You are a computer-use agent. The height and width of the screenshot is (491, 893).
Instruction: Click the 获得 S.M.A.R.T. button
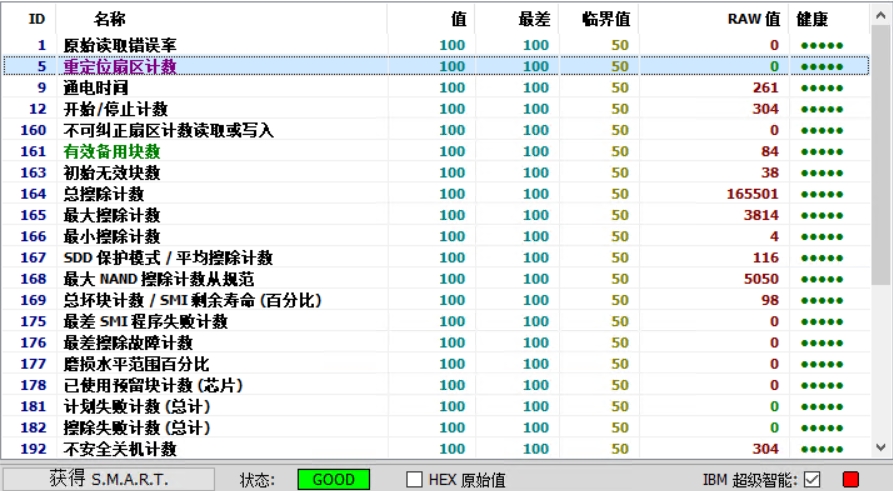[108, 479]
